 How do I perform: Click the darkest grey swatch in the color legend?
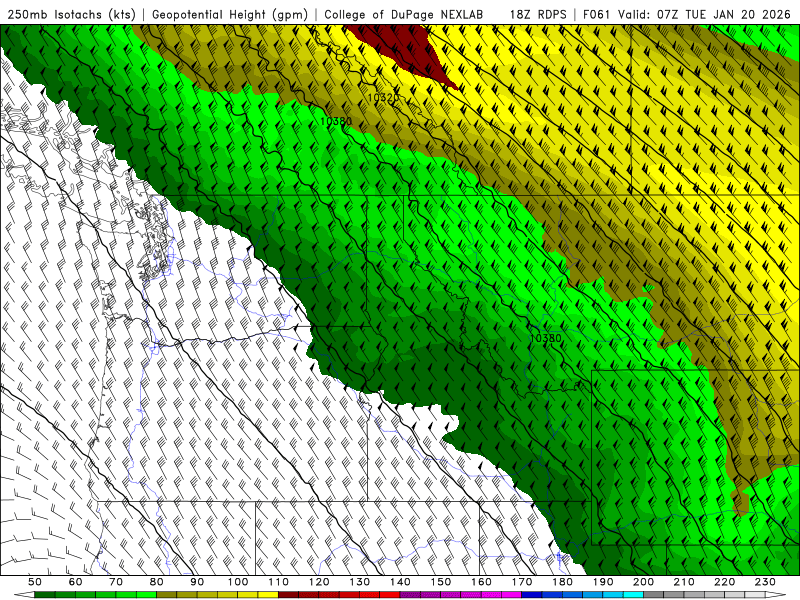(x=654, y=595)
